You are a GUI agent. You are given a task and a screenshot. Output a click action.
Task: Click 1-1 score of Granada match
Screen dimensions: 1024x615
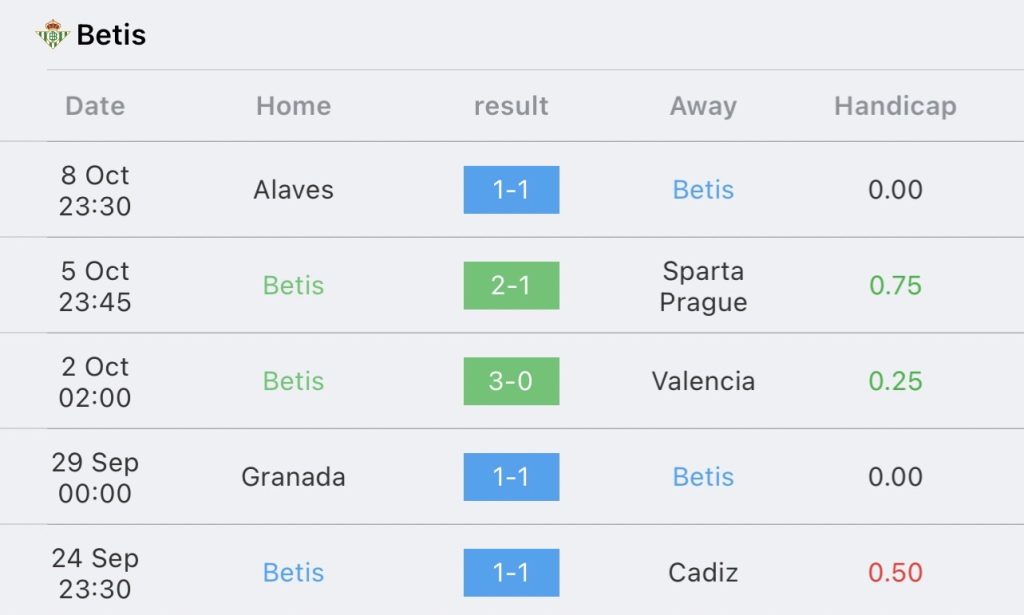point(511,477)
